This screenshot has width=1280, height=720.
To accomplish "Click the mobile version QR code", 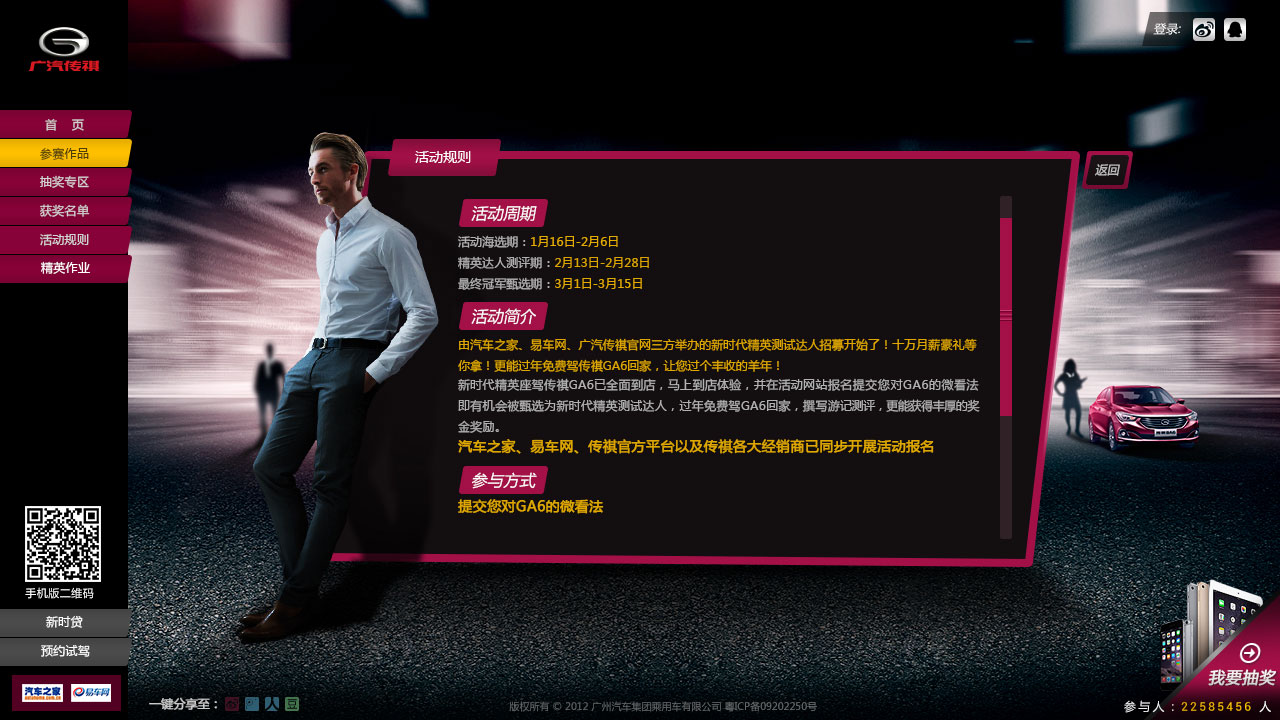I will (x=63, y=544).
